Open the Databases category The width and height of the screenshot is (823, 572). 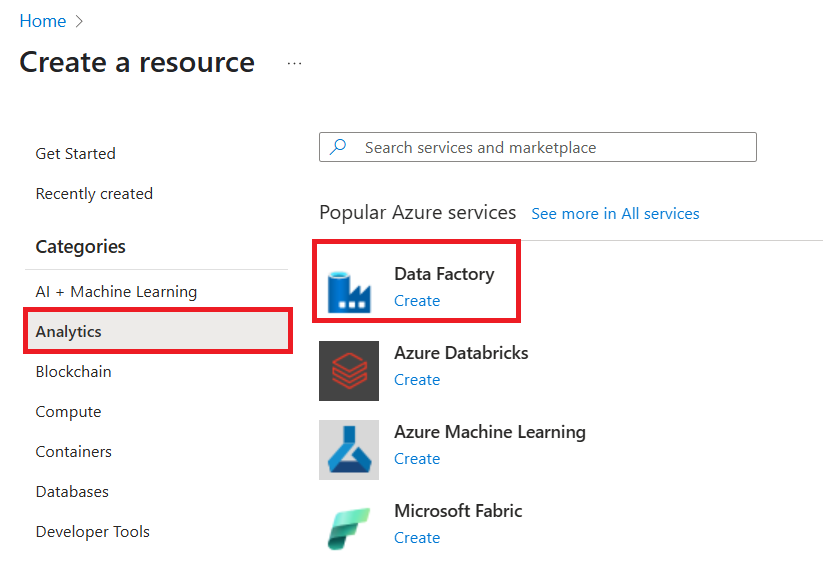72,491
